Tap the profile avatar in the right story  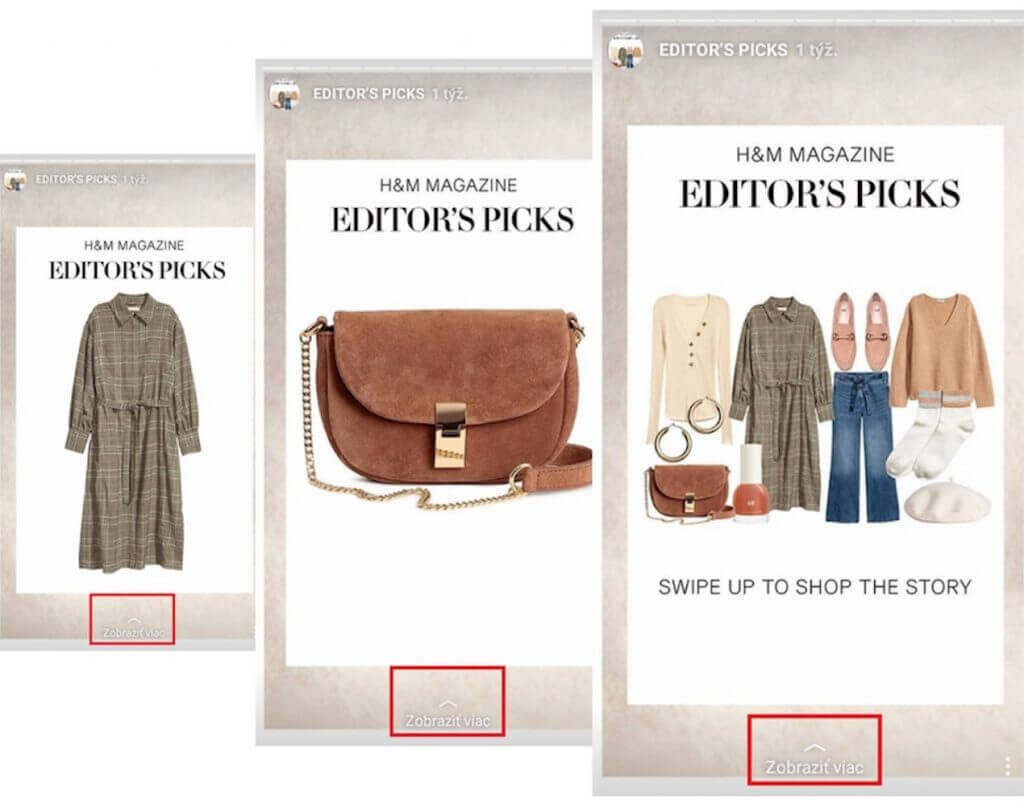point(626,50)
